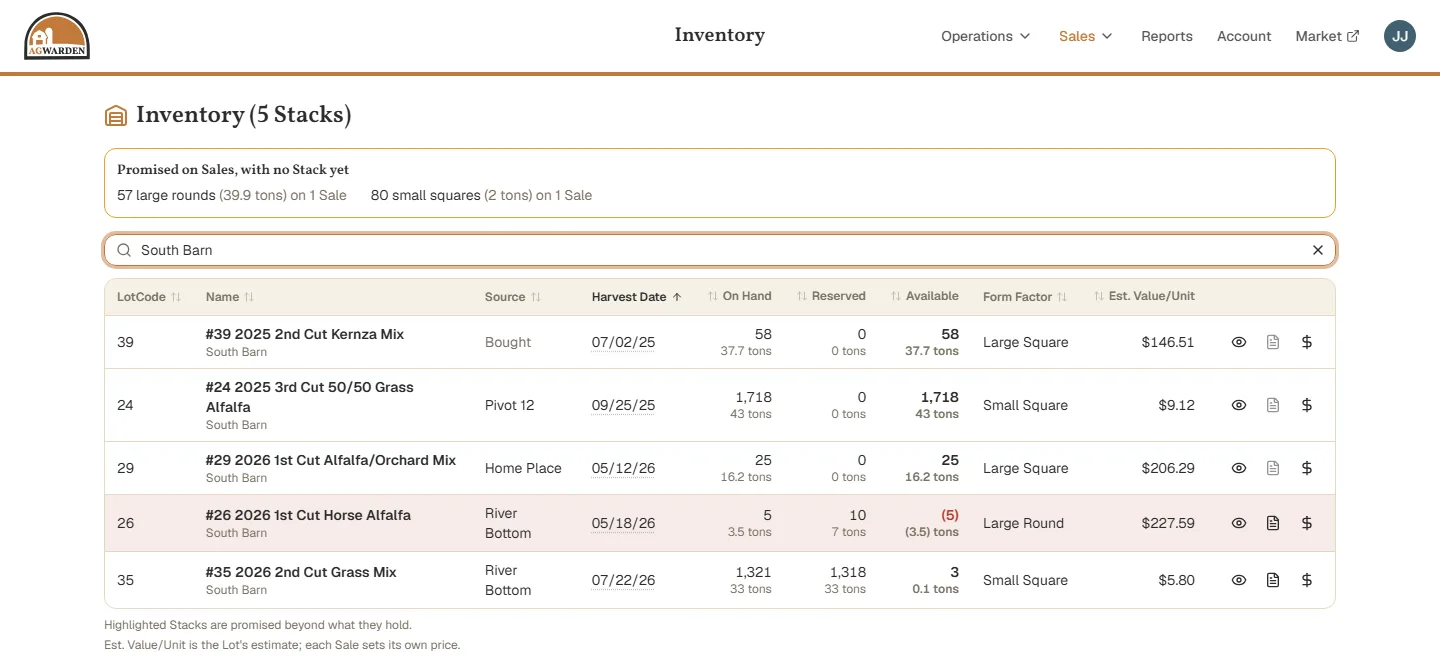This screenshot has height=660, width=1440.
Task: Open #29 2026 1st Cut Alfalfa/Orchard Mix
Action: point(331,460)
